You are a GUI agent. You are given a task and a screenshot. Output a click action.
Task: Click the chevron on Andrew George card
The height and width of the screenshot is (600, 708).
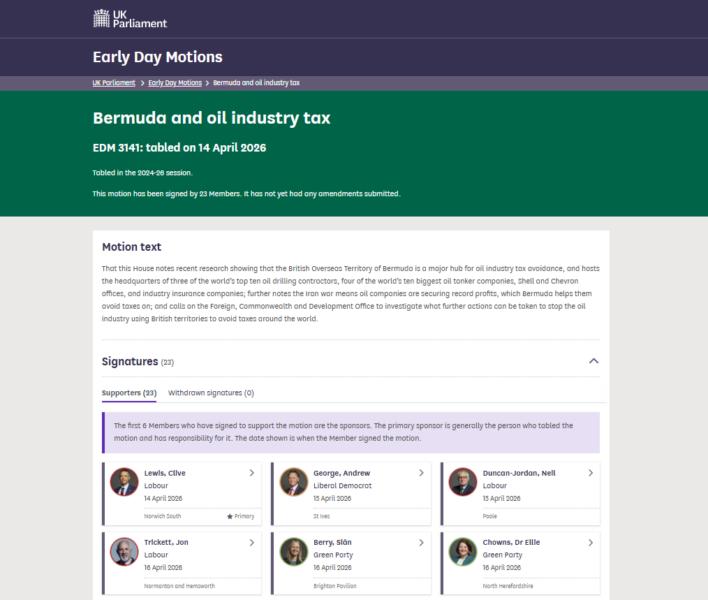pyautogui.click(x=421, y=473)
